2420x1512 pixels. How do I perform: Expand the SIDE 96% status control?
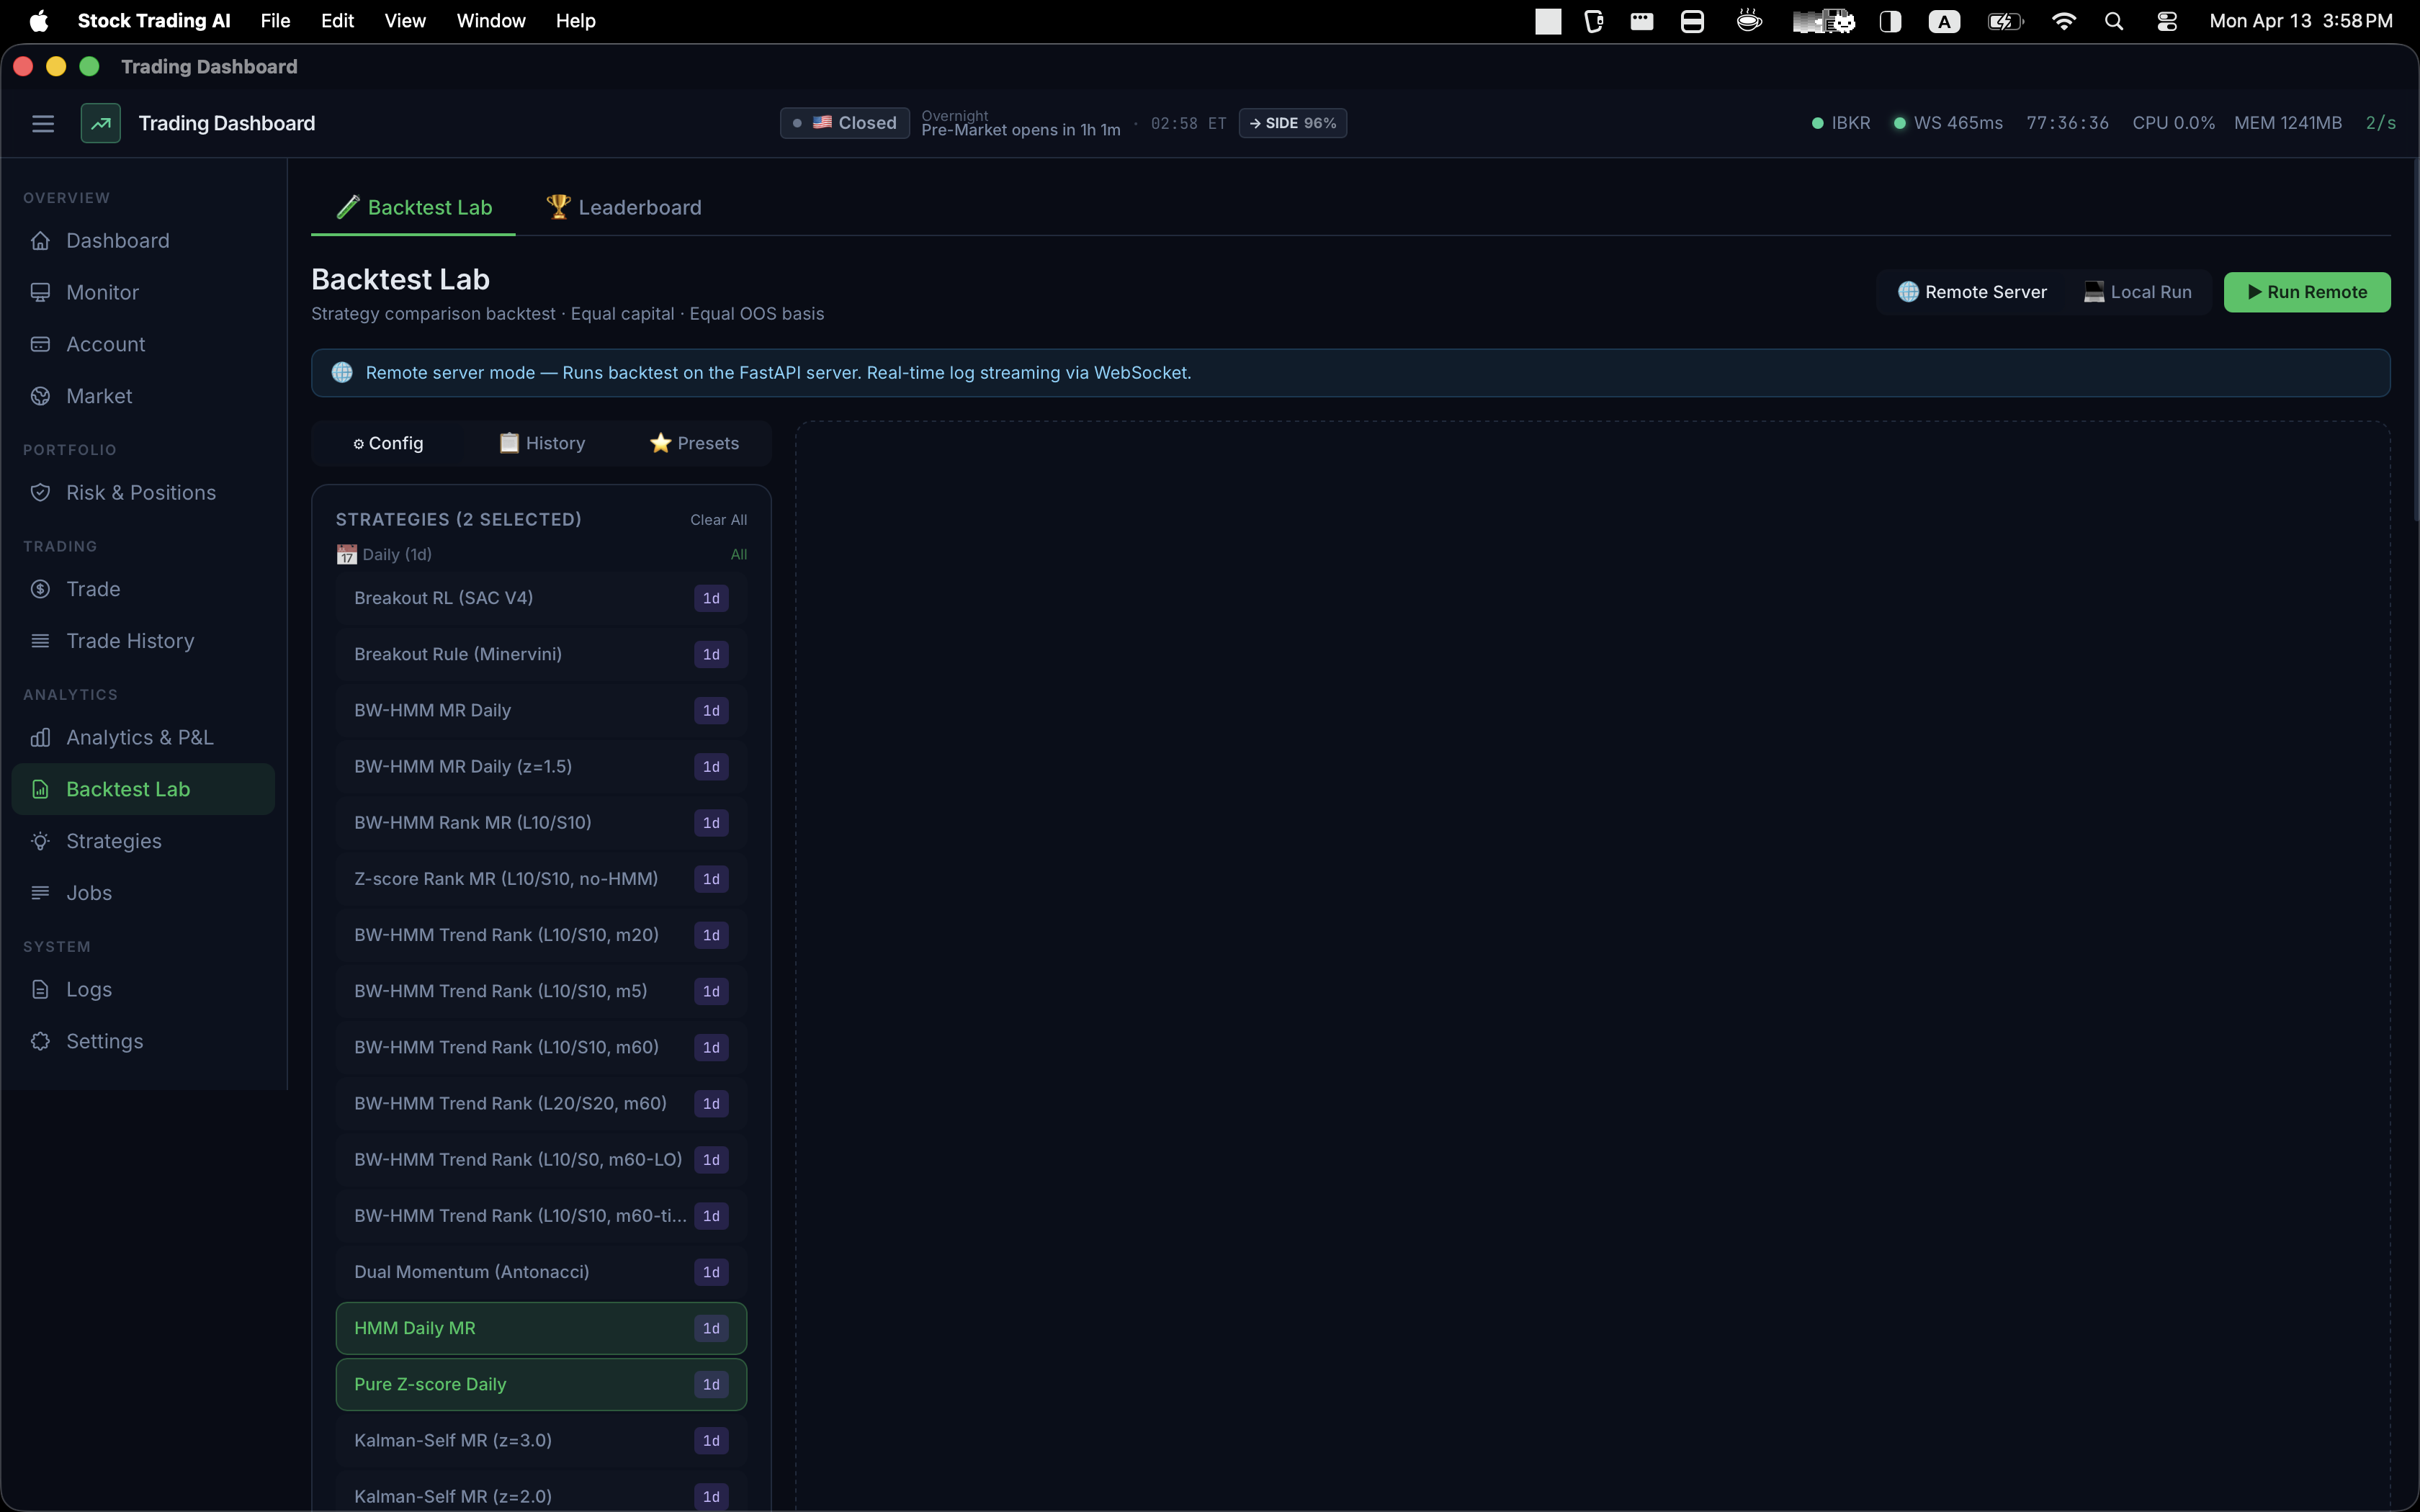(x=1292, y=123)
